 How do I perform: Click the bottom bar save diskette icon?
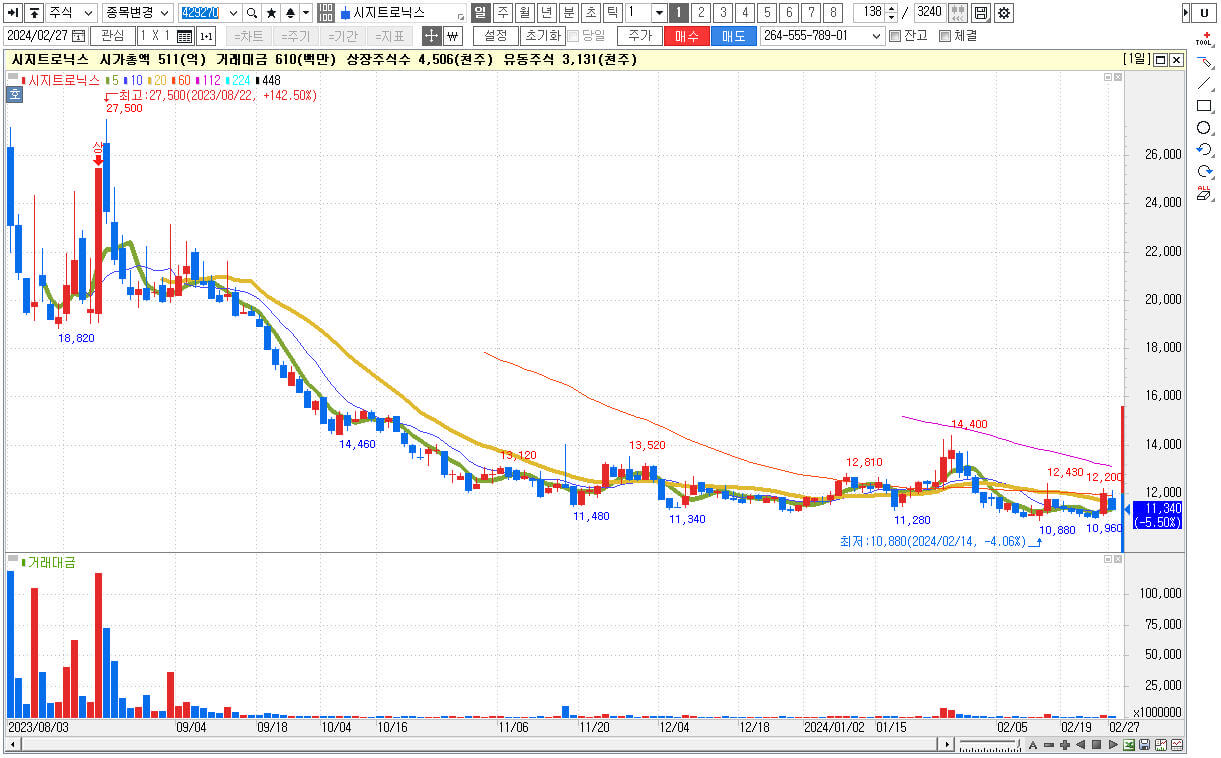tap(1145, 745)
